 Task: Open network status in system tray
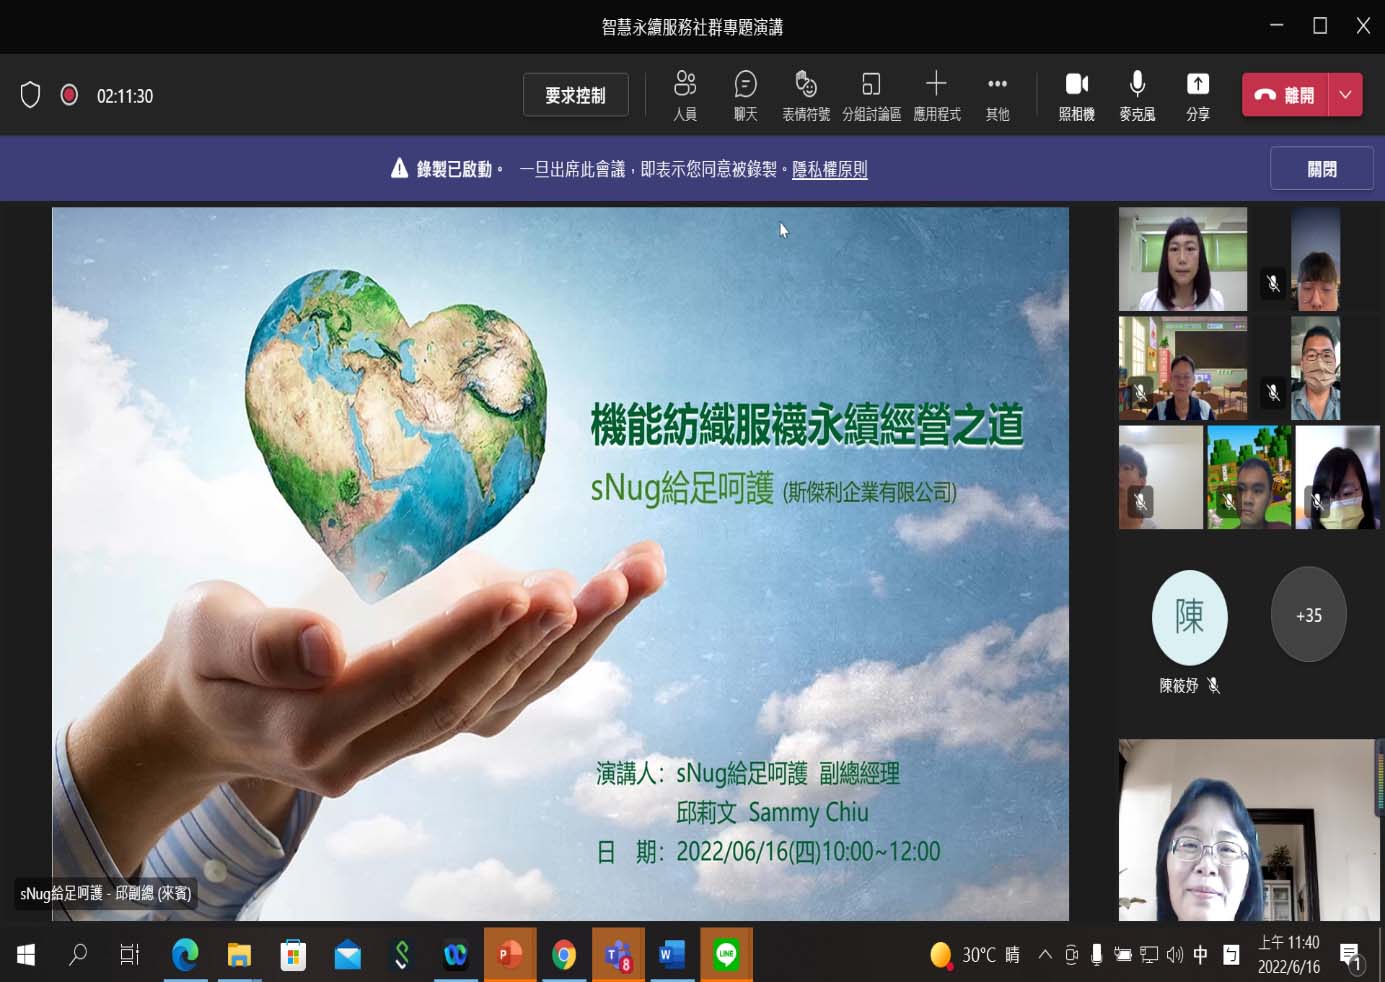pos(1149,955)
